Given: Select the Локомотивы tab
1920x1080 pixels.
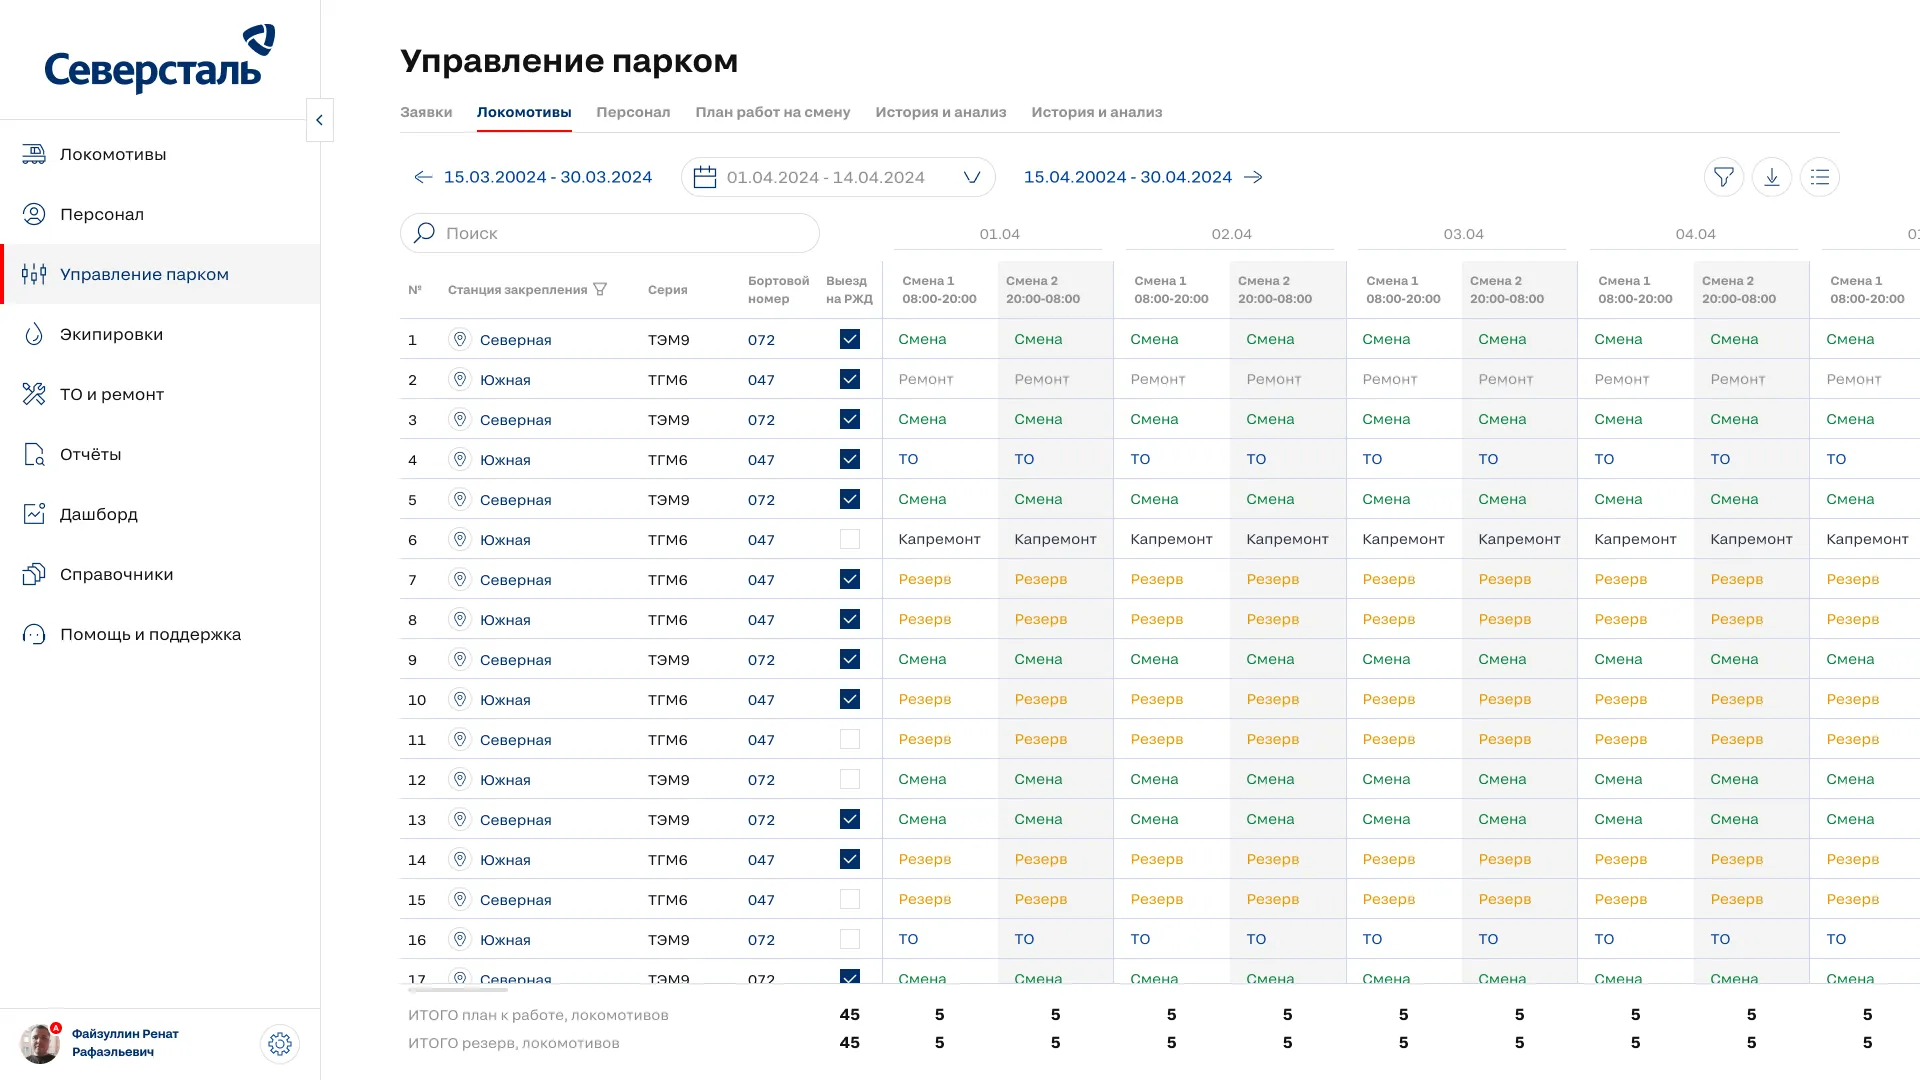Looking at the screenshot, I should pyautogui.click(x=524, y=112).
